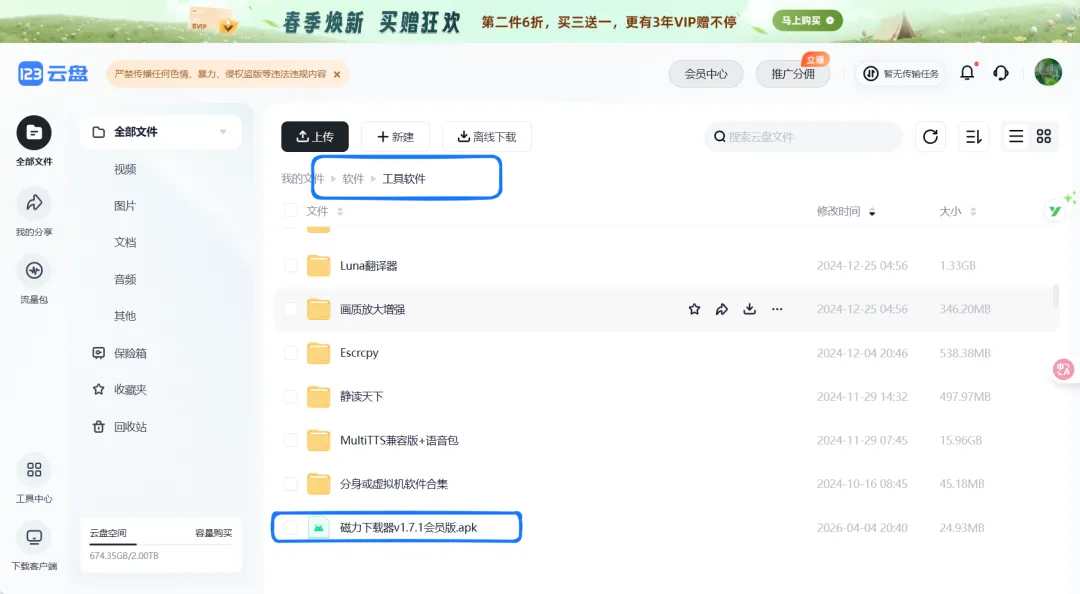This screenshot has width=1080, height=594.
Task: Open the sort options icon
Action: tap(973, 136)
